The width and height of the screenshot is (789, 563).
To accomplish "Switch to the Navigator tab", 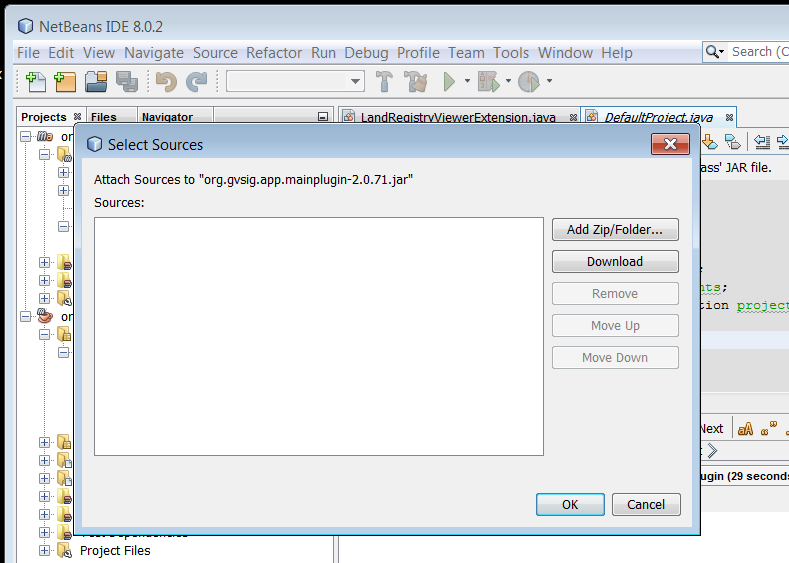I will pos(167,117).
